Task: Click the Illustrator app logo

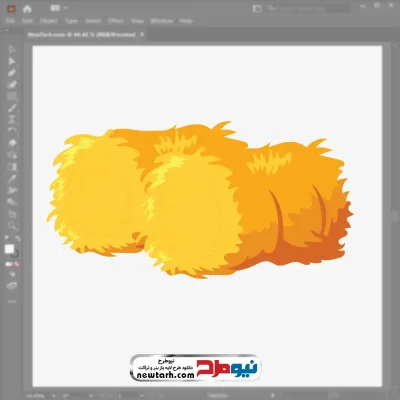Action: [11, 9]
